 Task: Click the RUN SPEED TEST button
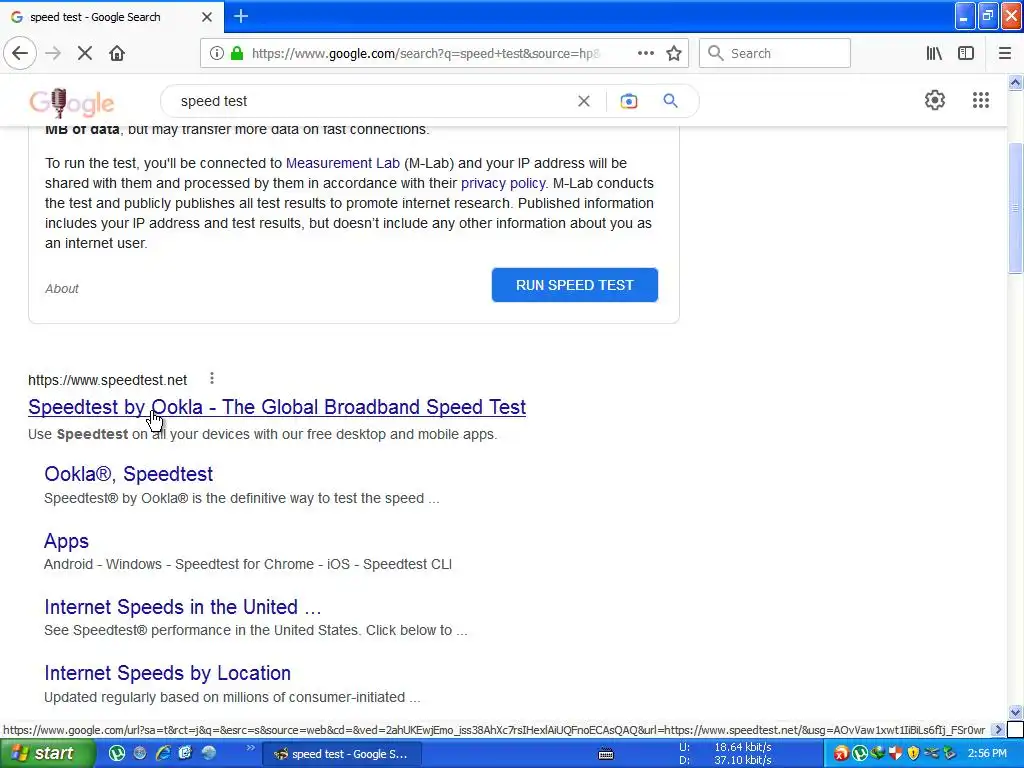(x=575, y=285)
